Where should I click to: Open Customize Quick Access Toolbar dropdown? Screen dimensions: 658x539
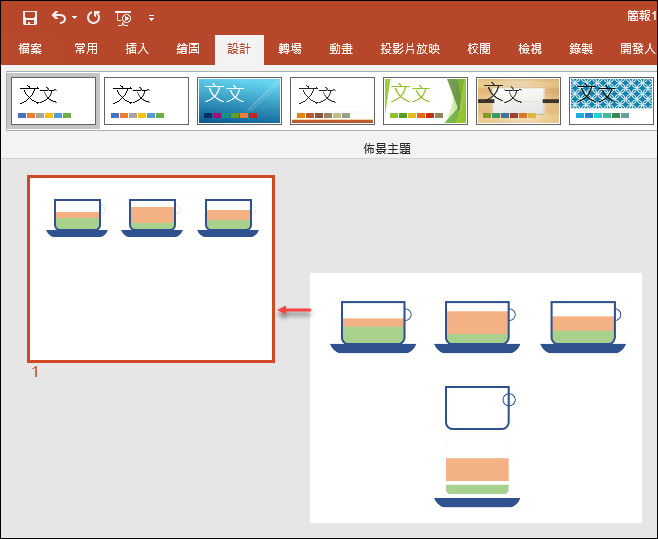pyautogui.click(x=151, y=18)
